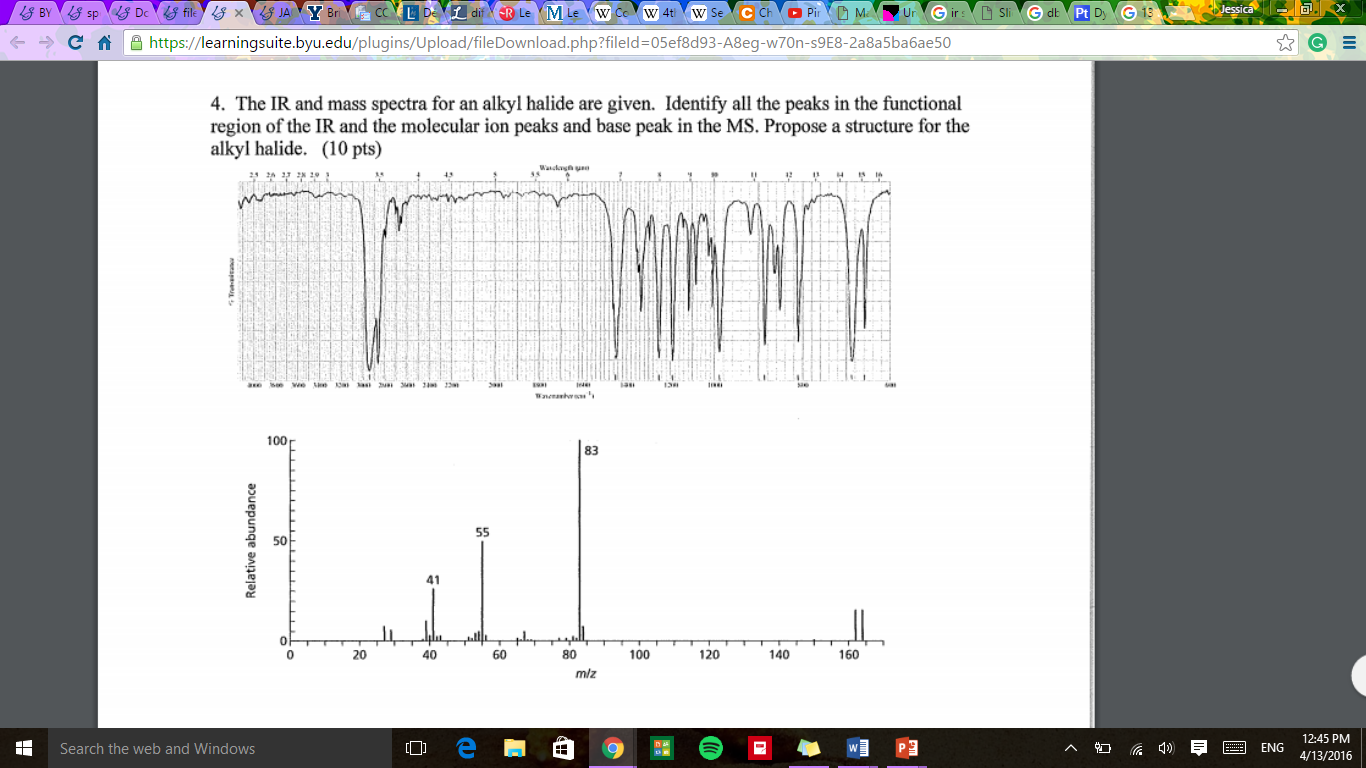Open the red app taskbar icon
This screenshot has height=768, width=1366.
[759, 748]
